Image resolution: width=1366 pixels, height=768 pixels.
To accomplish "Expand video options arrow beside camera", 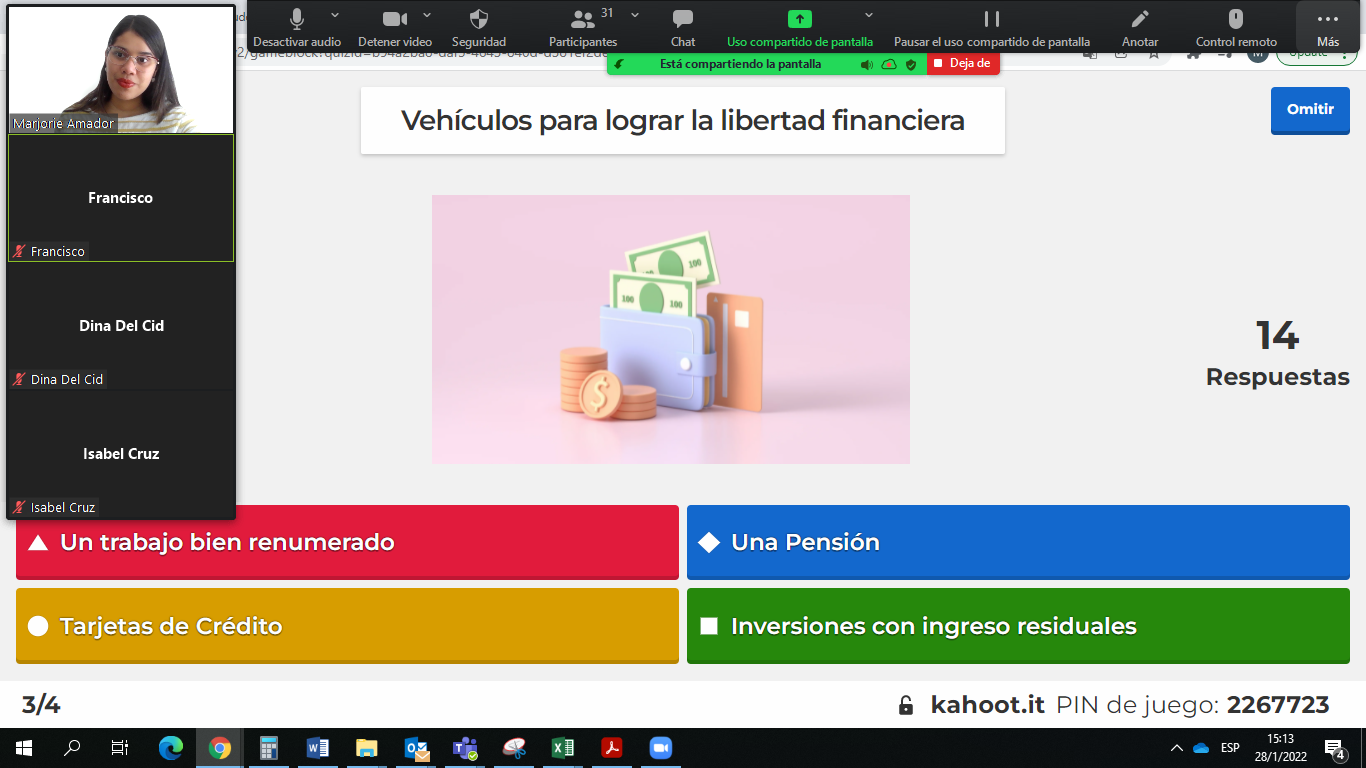I will pos(427,15).
